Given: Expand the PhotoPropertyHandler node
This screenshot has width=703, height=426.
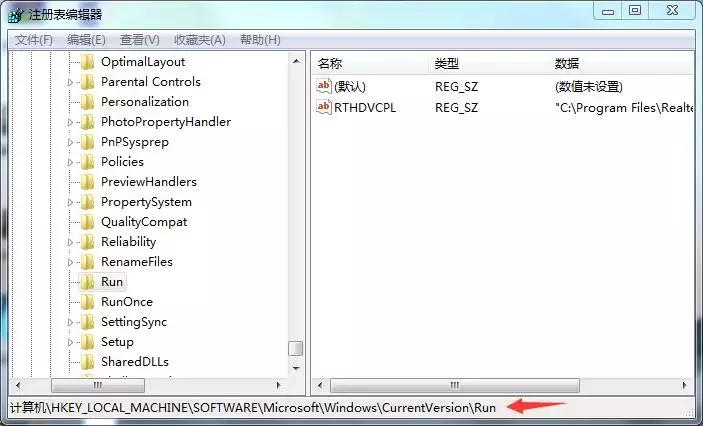Looking at the screenshot, I should tap(71, 122).
